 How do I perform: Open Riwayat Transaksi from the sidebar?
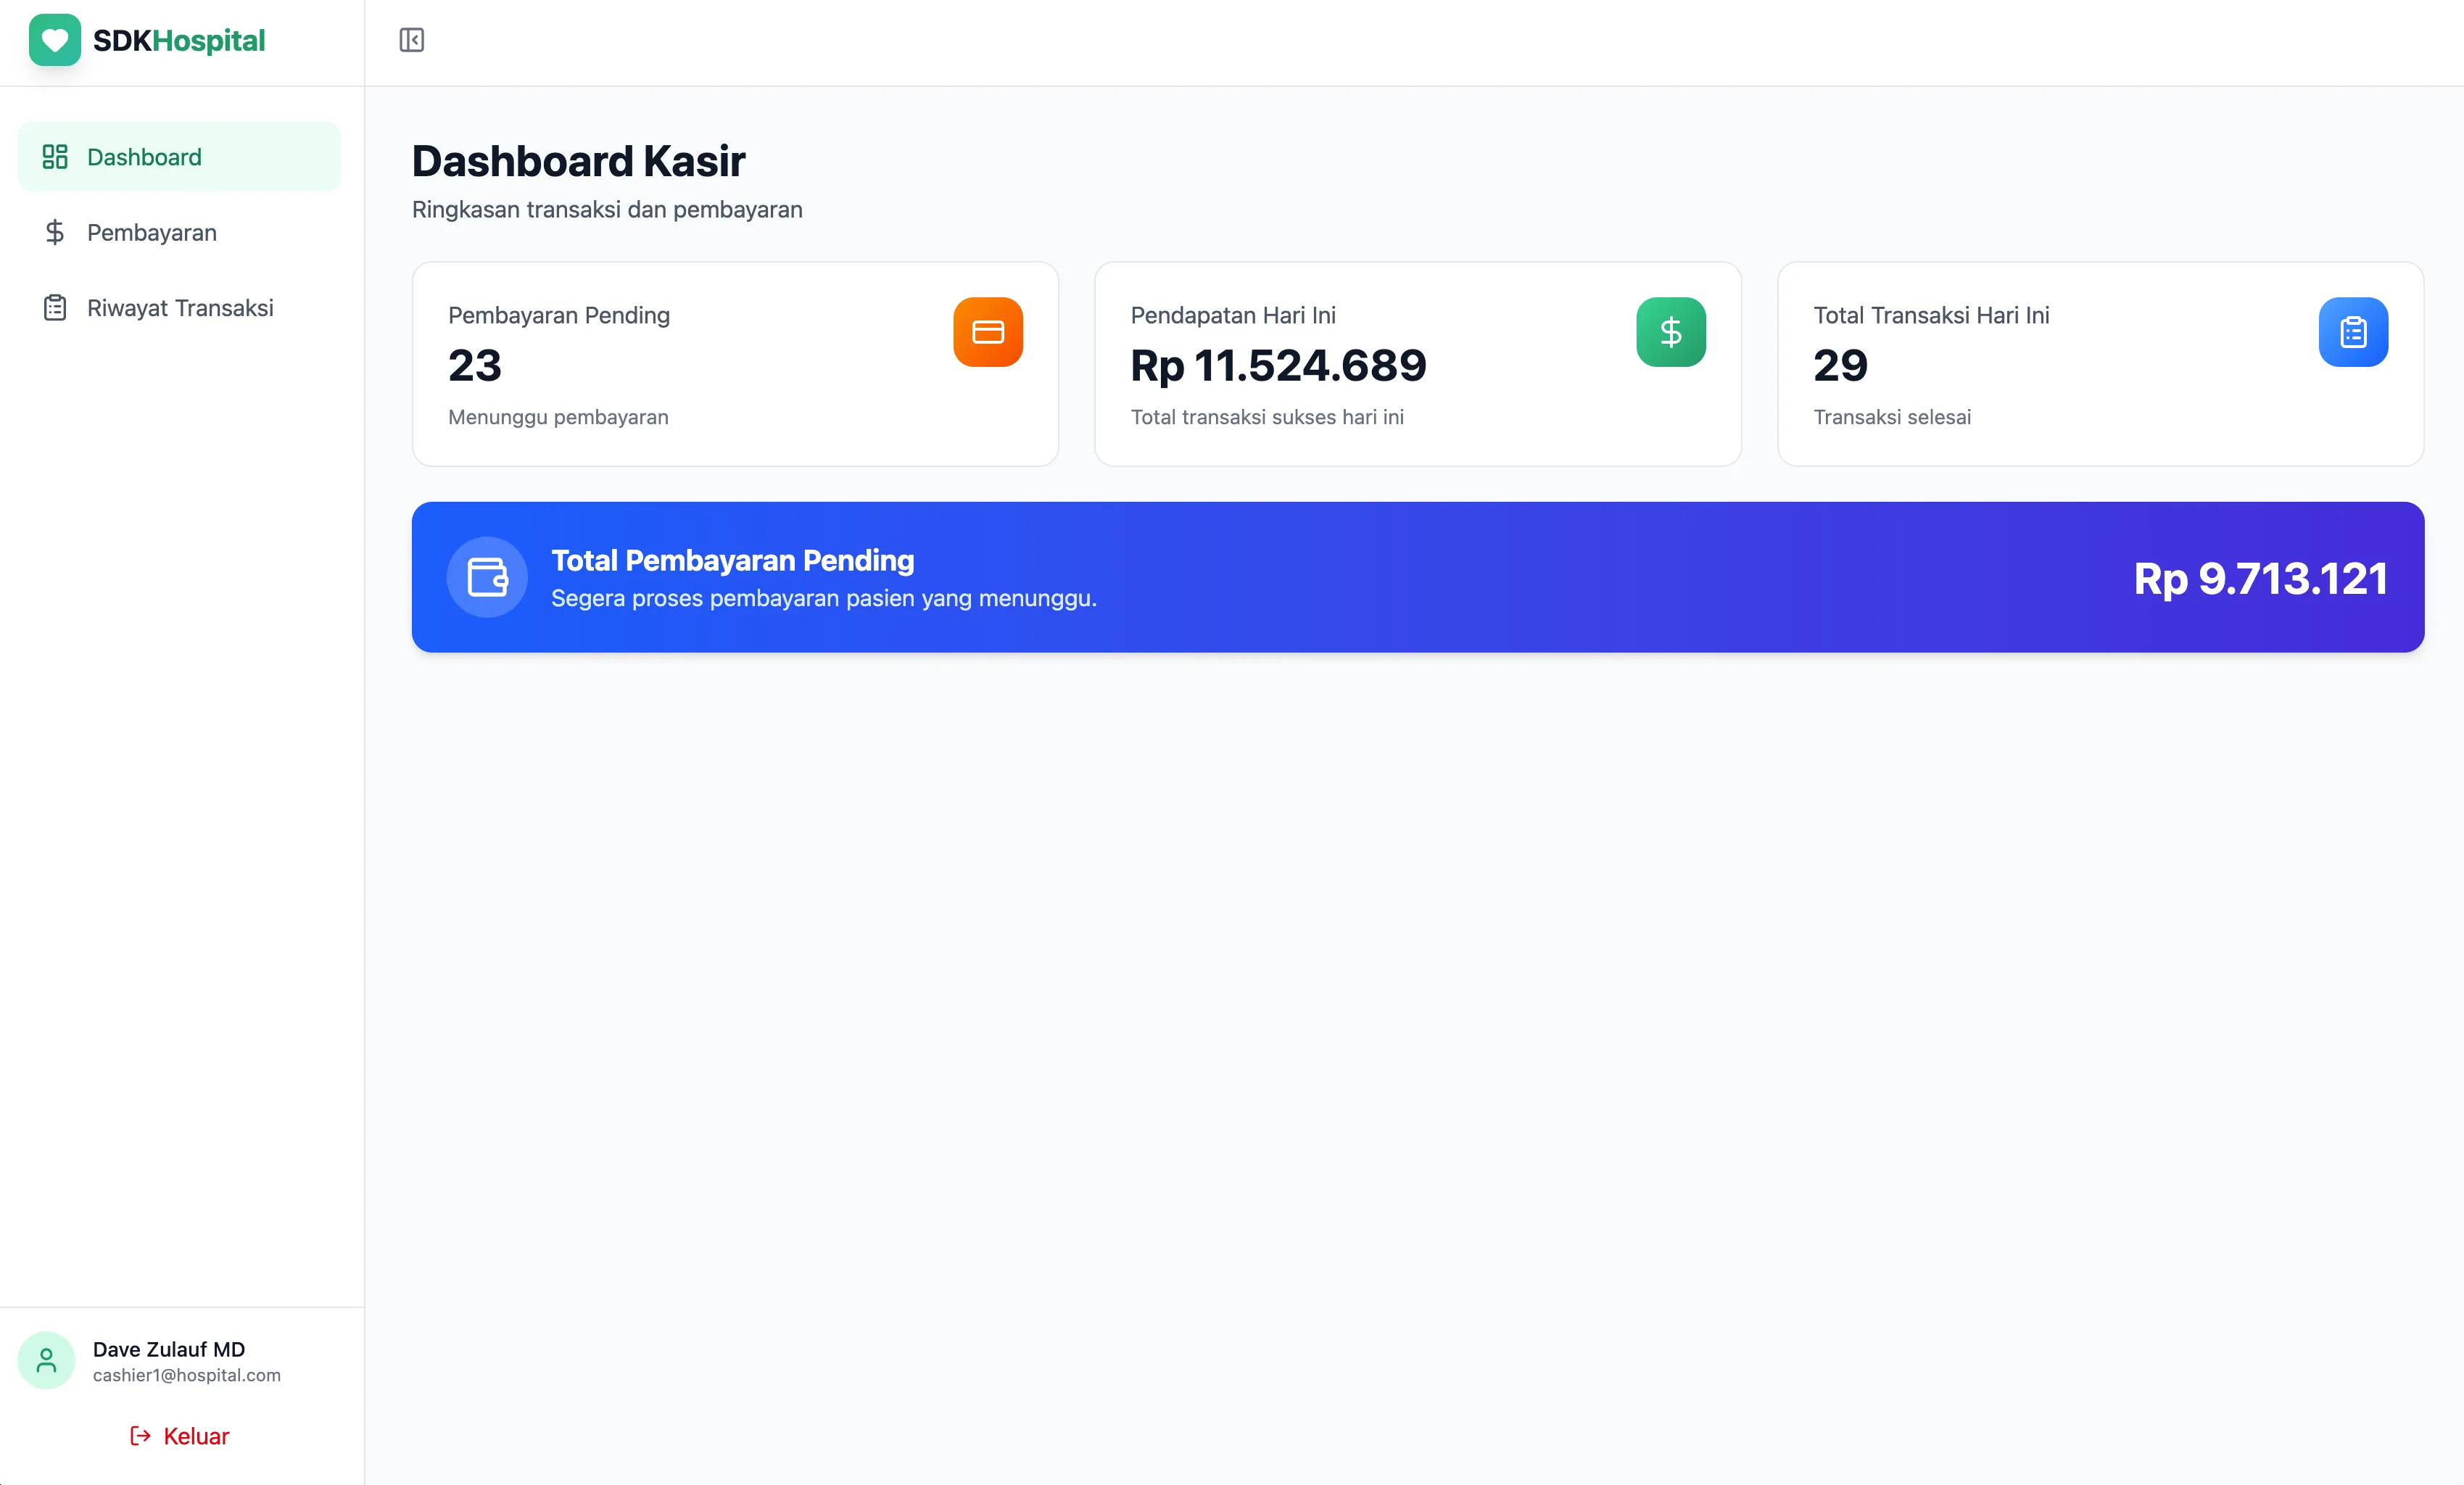click(x=180, y=308)
